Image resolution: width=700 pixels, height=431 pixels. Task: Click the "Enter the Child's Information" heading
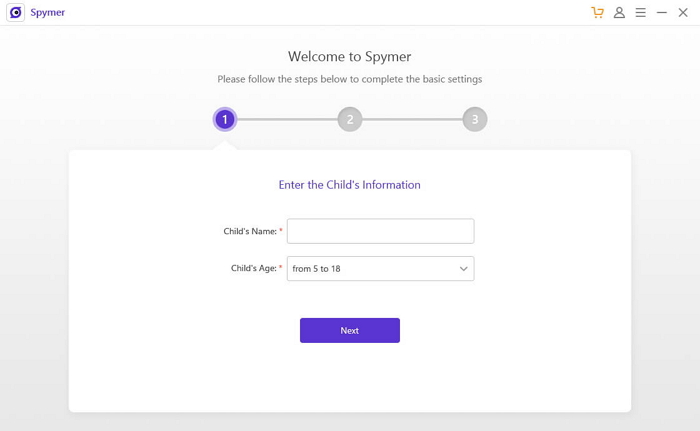point(349,185)
